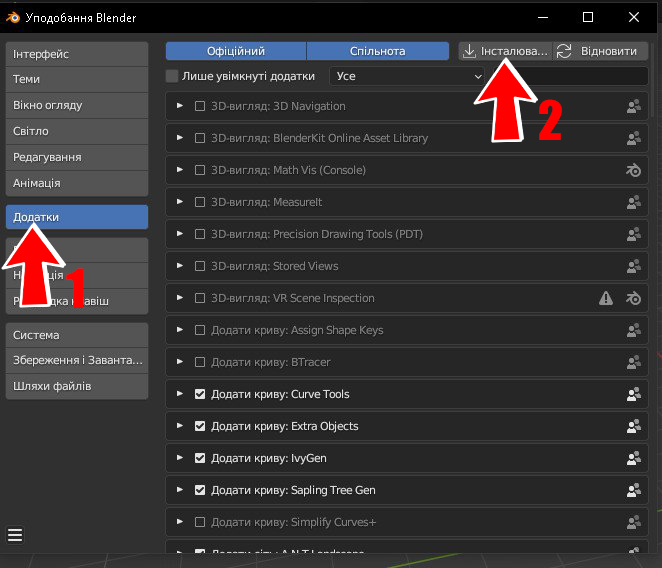Enable VR Scene Inspection checkbox

[x=200, y=298]
